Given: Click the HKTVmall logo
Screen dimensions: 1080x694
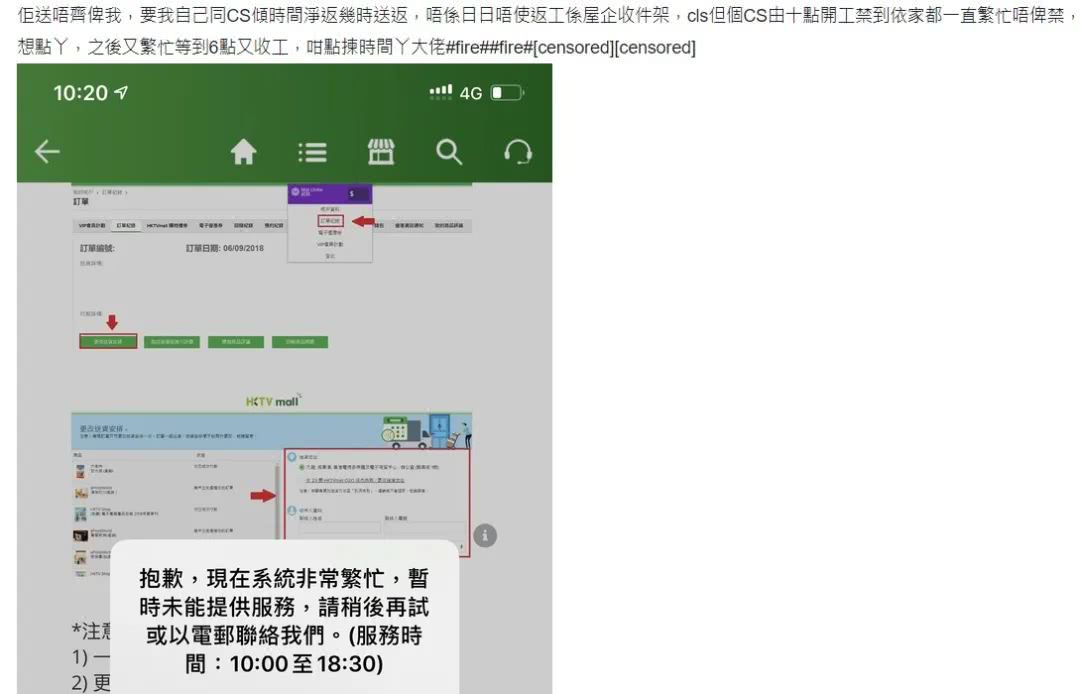Looking at the screenshot, I should click(x=273, y=402).
